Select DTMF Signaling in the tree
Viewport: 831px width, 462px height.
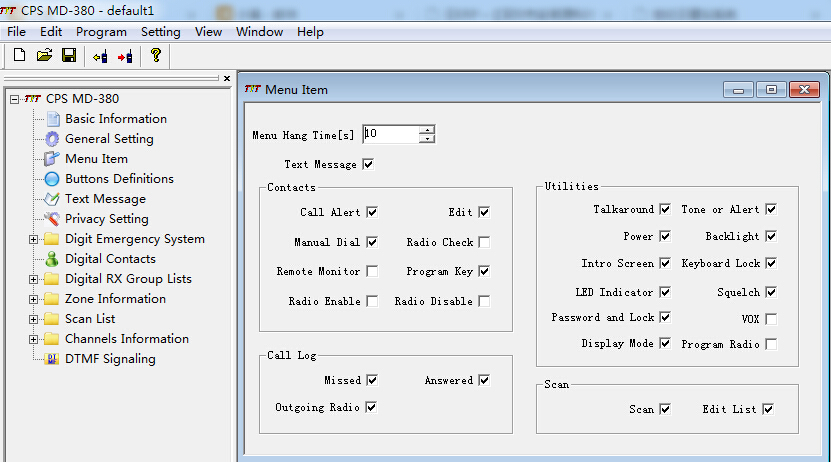110,359
